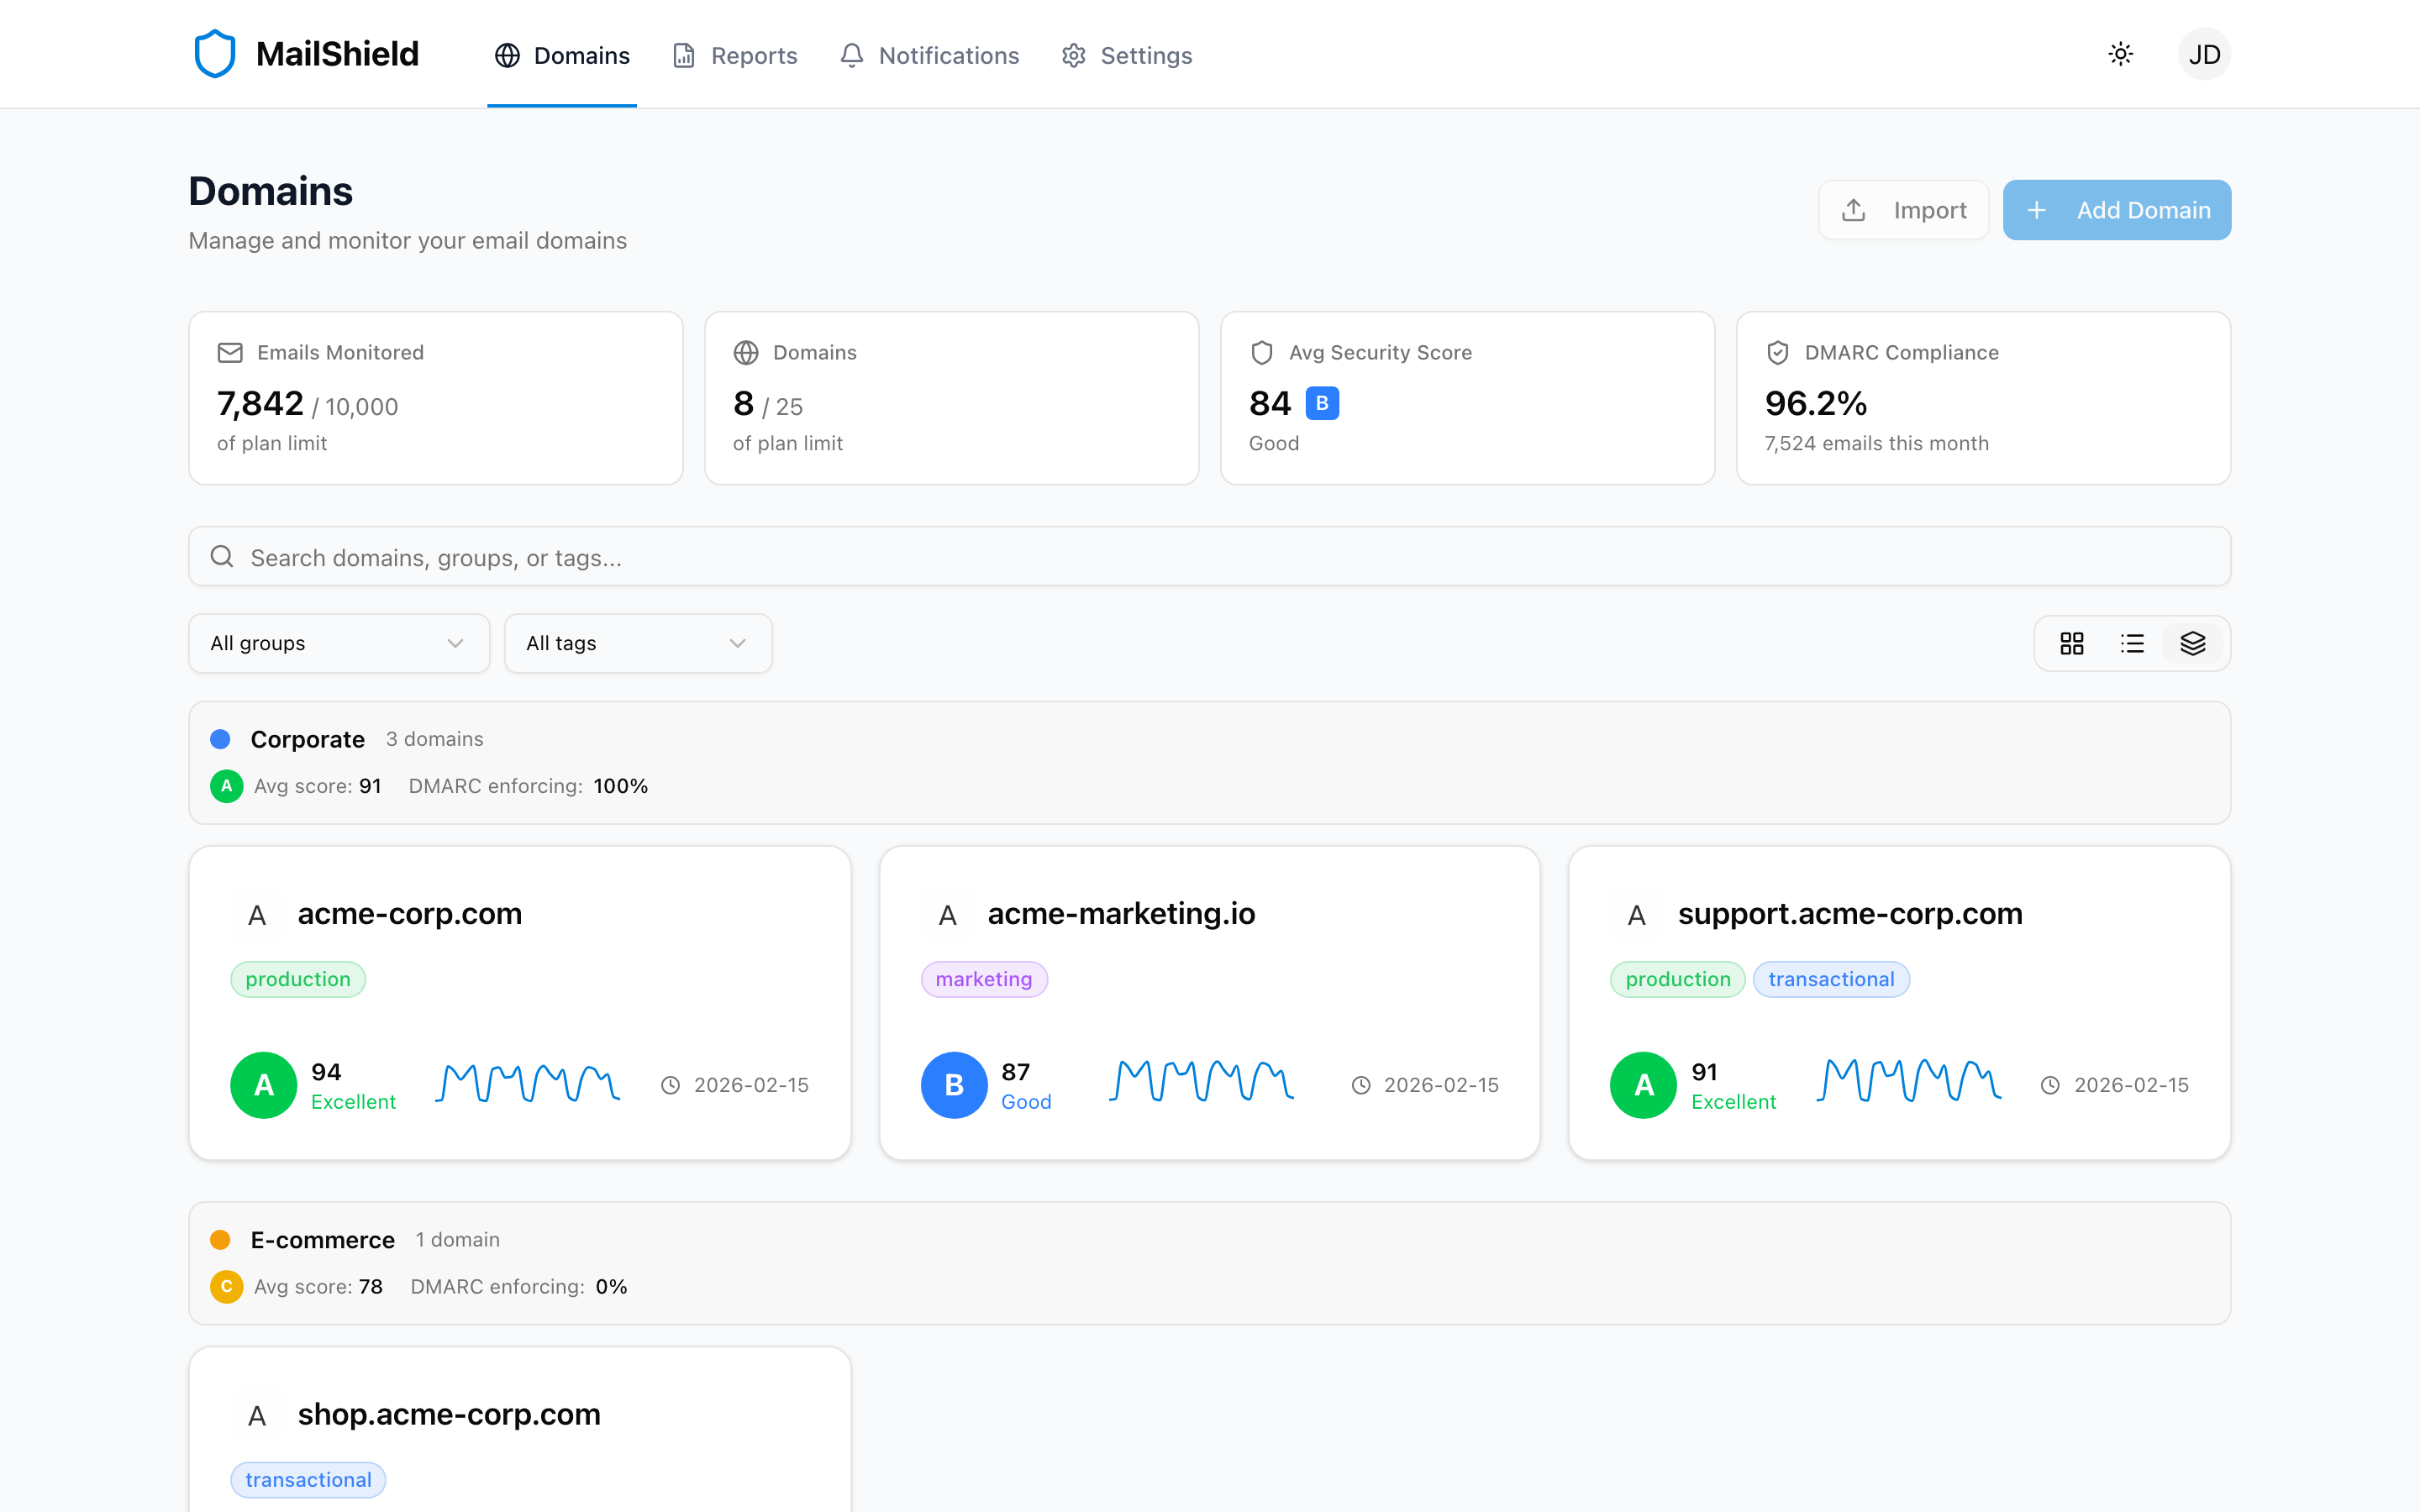Click the orange E-commerce group color dot
This screenshot has width=2420, height=1512.
pos(220,1240)
